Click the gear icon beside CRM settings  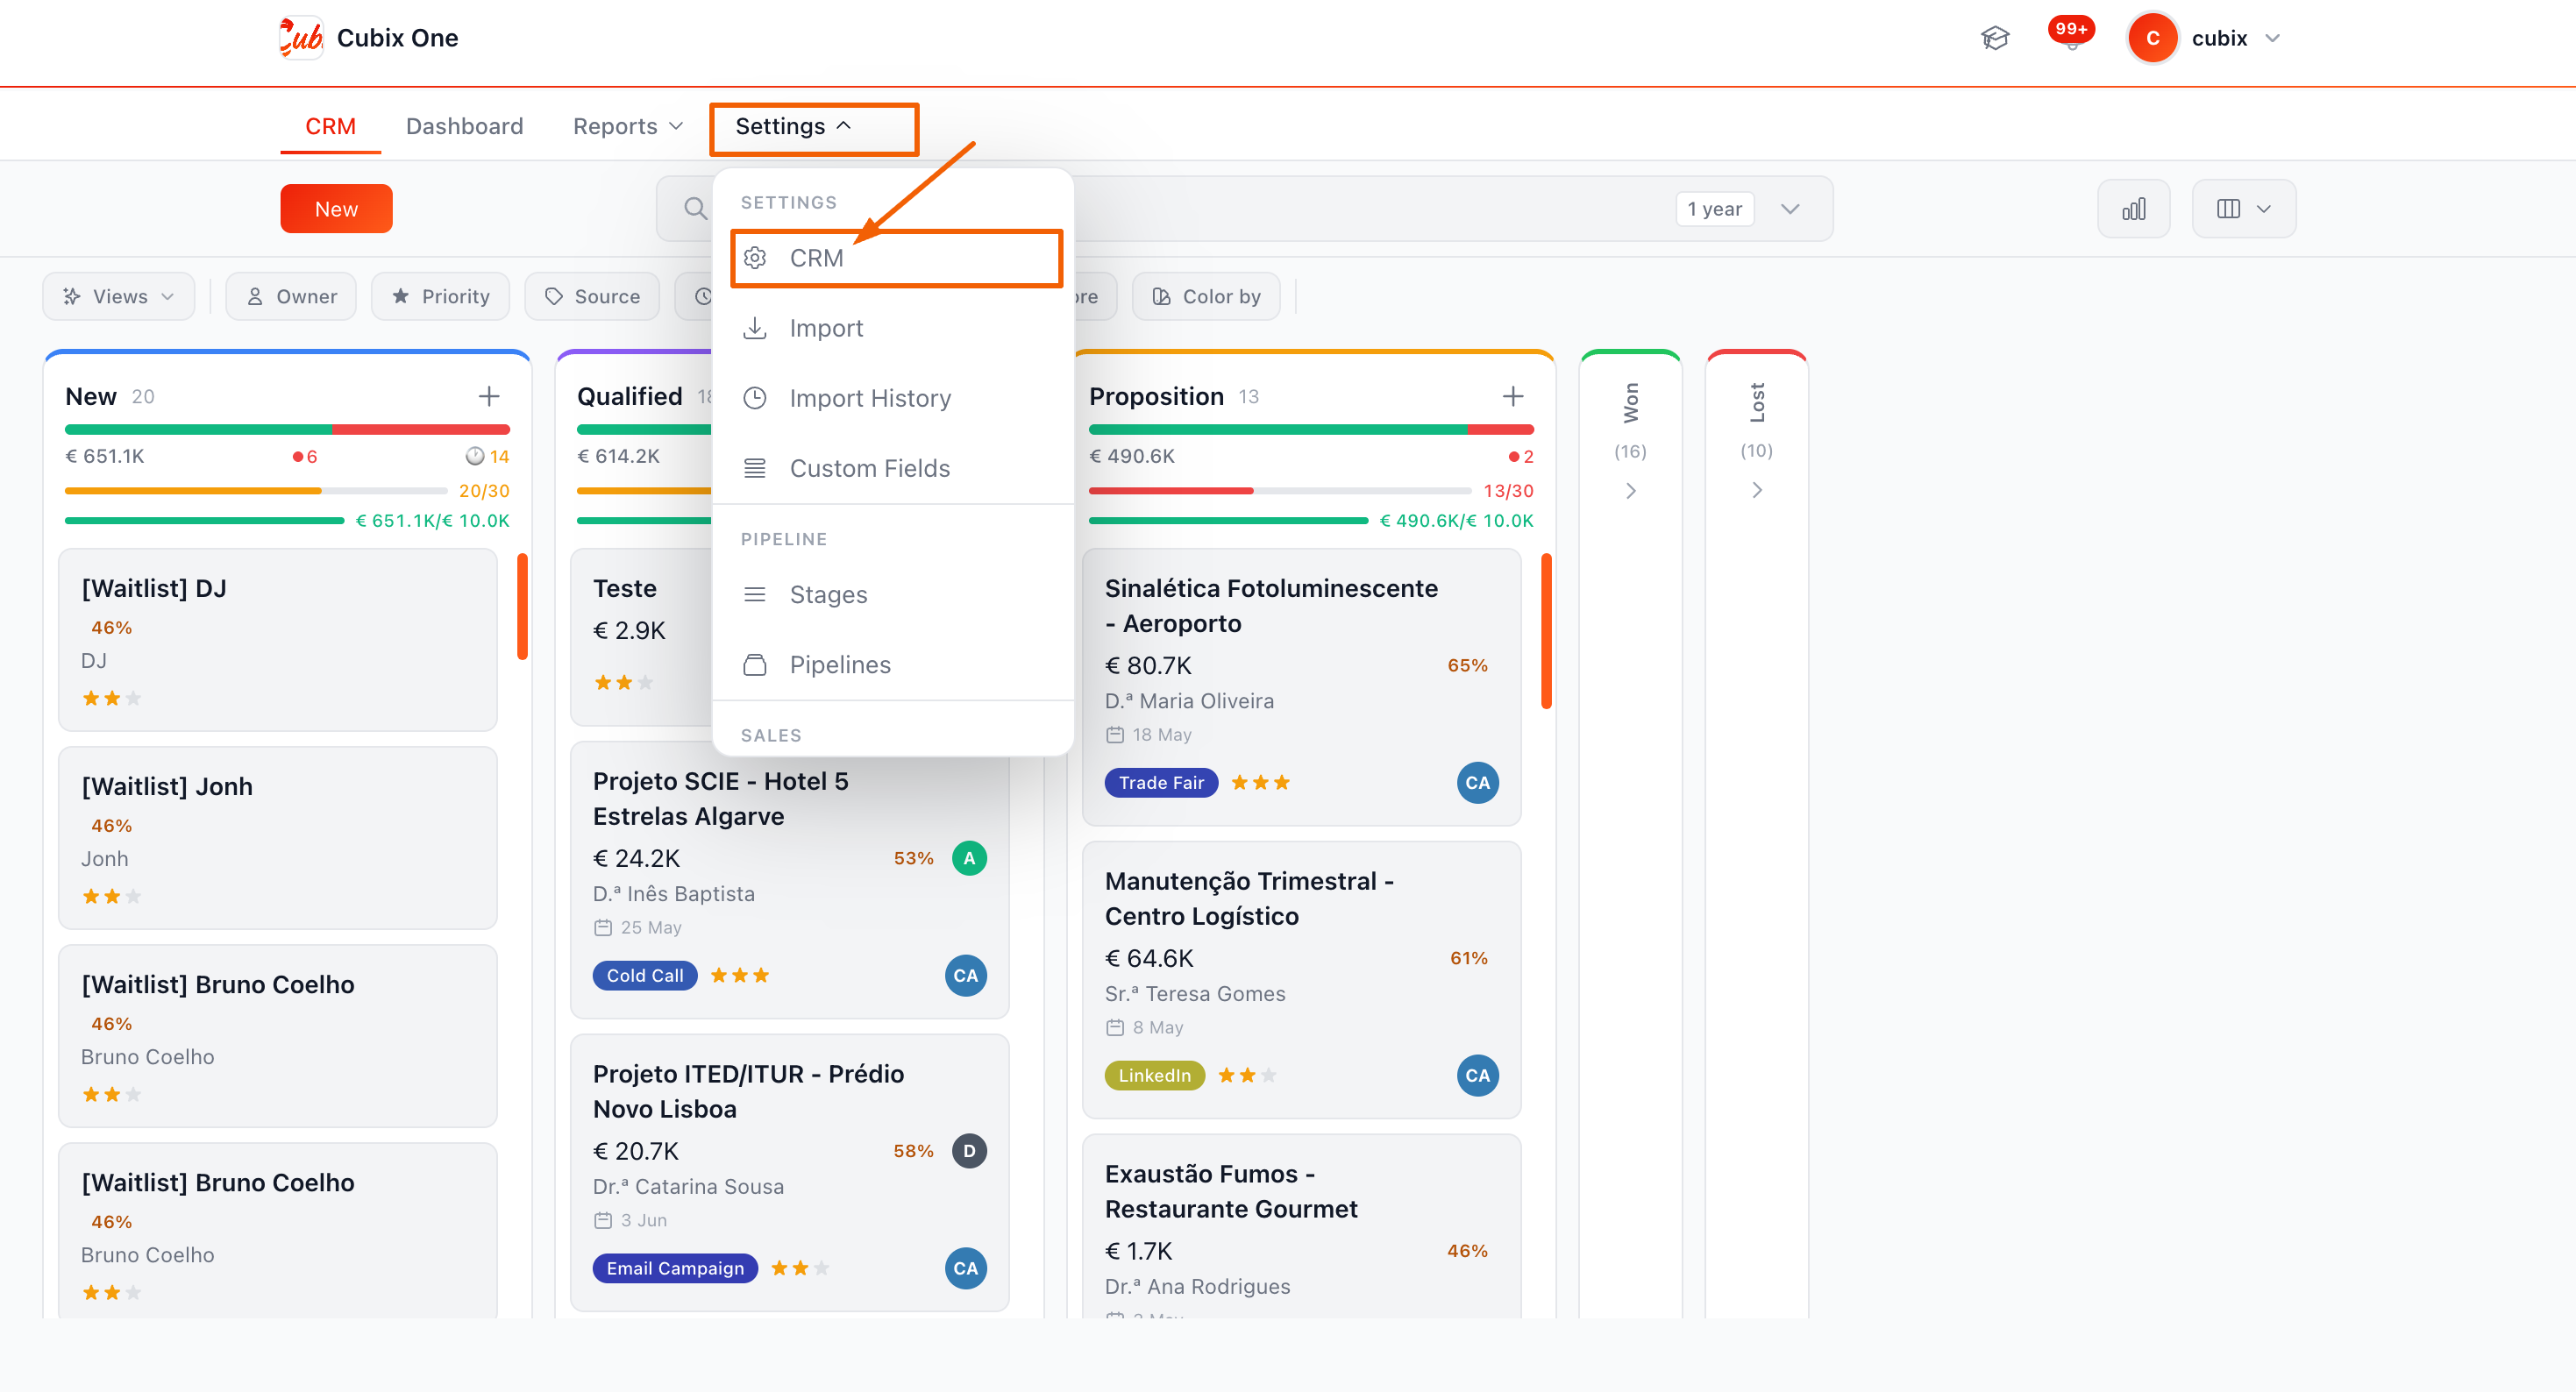pos(755,258)
